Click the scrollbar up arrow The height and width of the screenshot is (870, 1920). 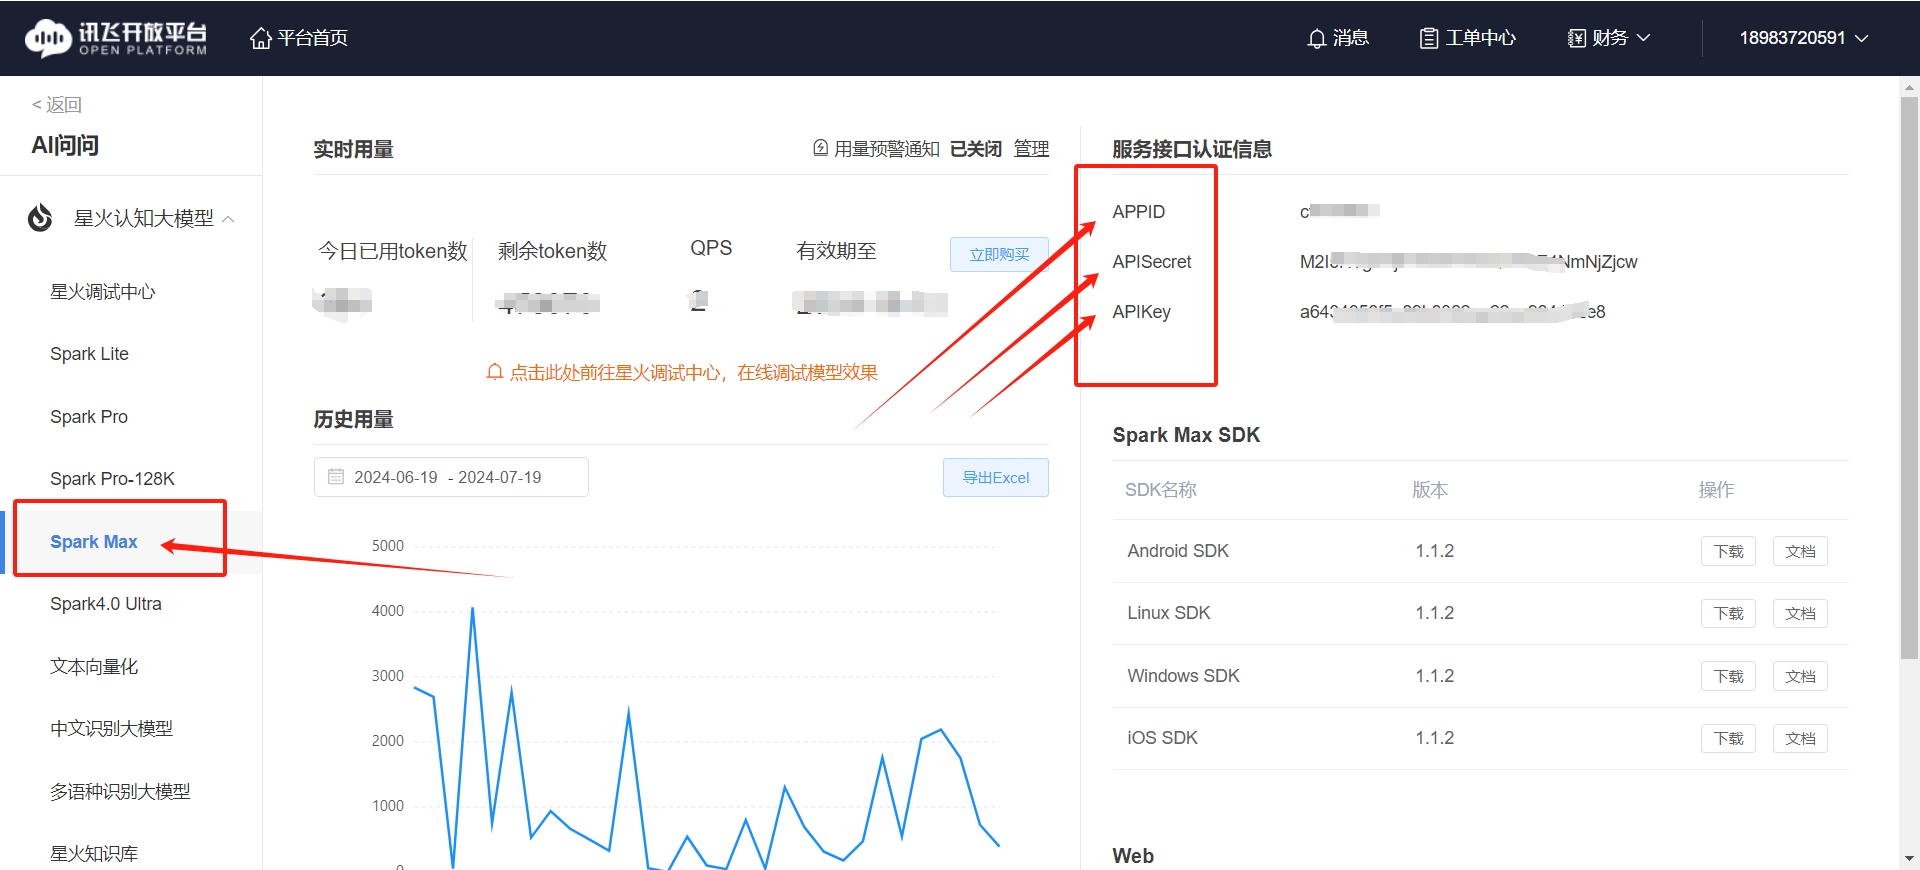point(1909,87)
